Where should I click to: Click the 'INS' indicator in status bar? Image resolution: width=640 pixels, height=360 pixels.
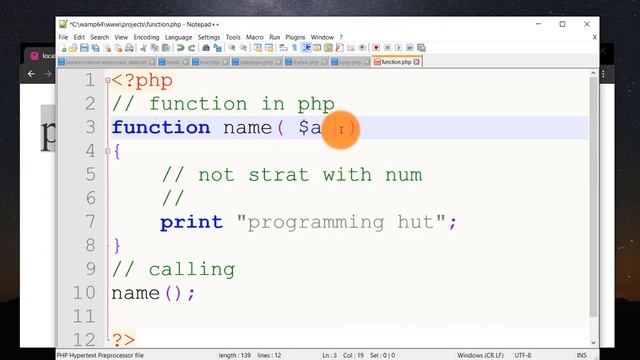point(581,356)
